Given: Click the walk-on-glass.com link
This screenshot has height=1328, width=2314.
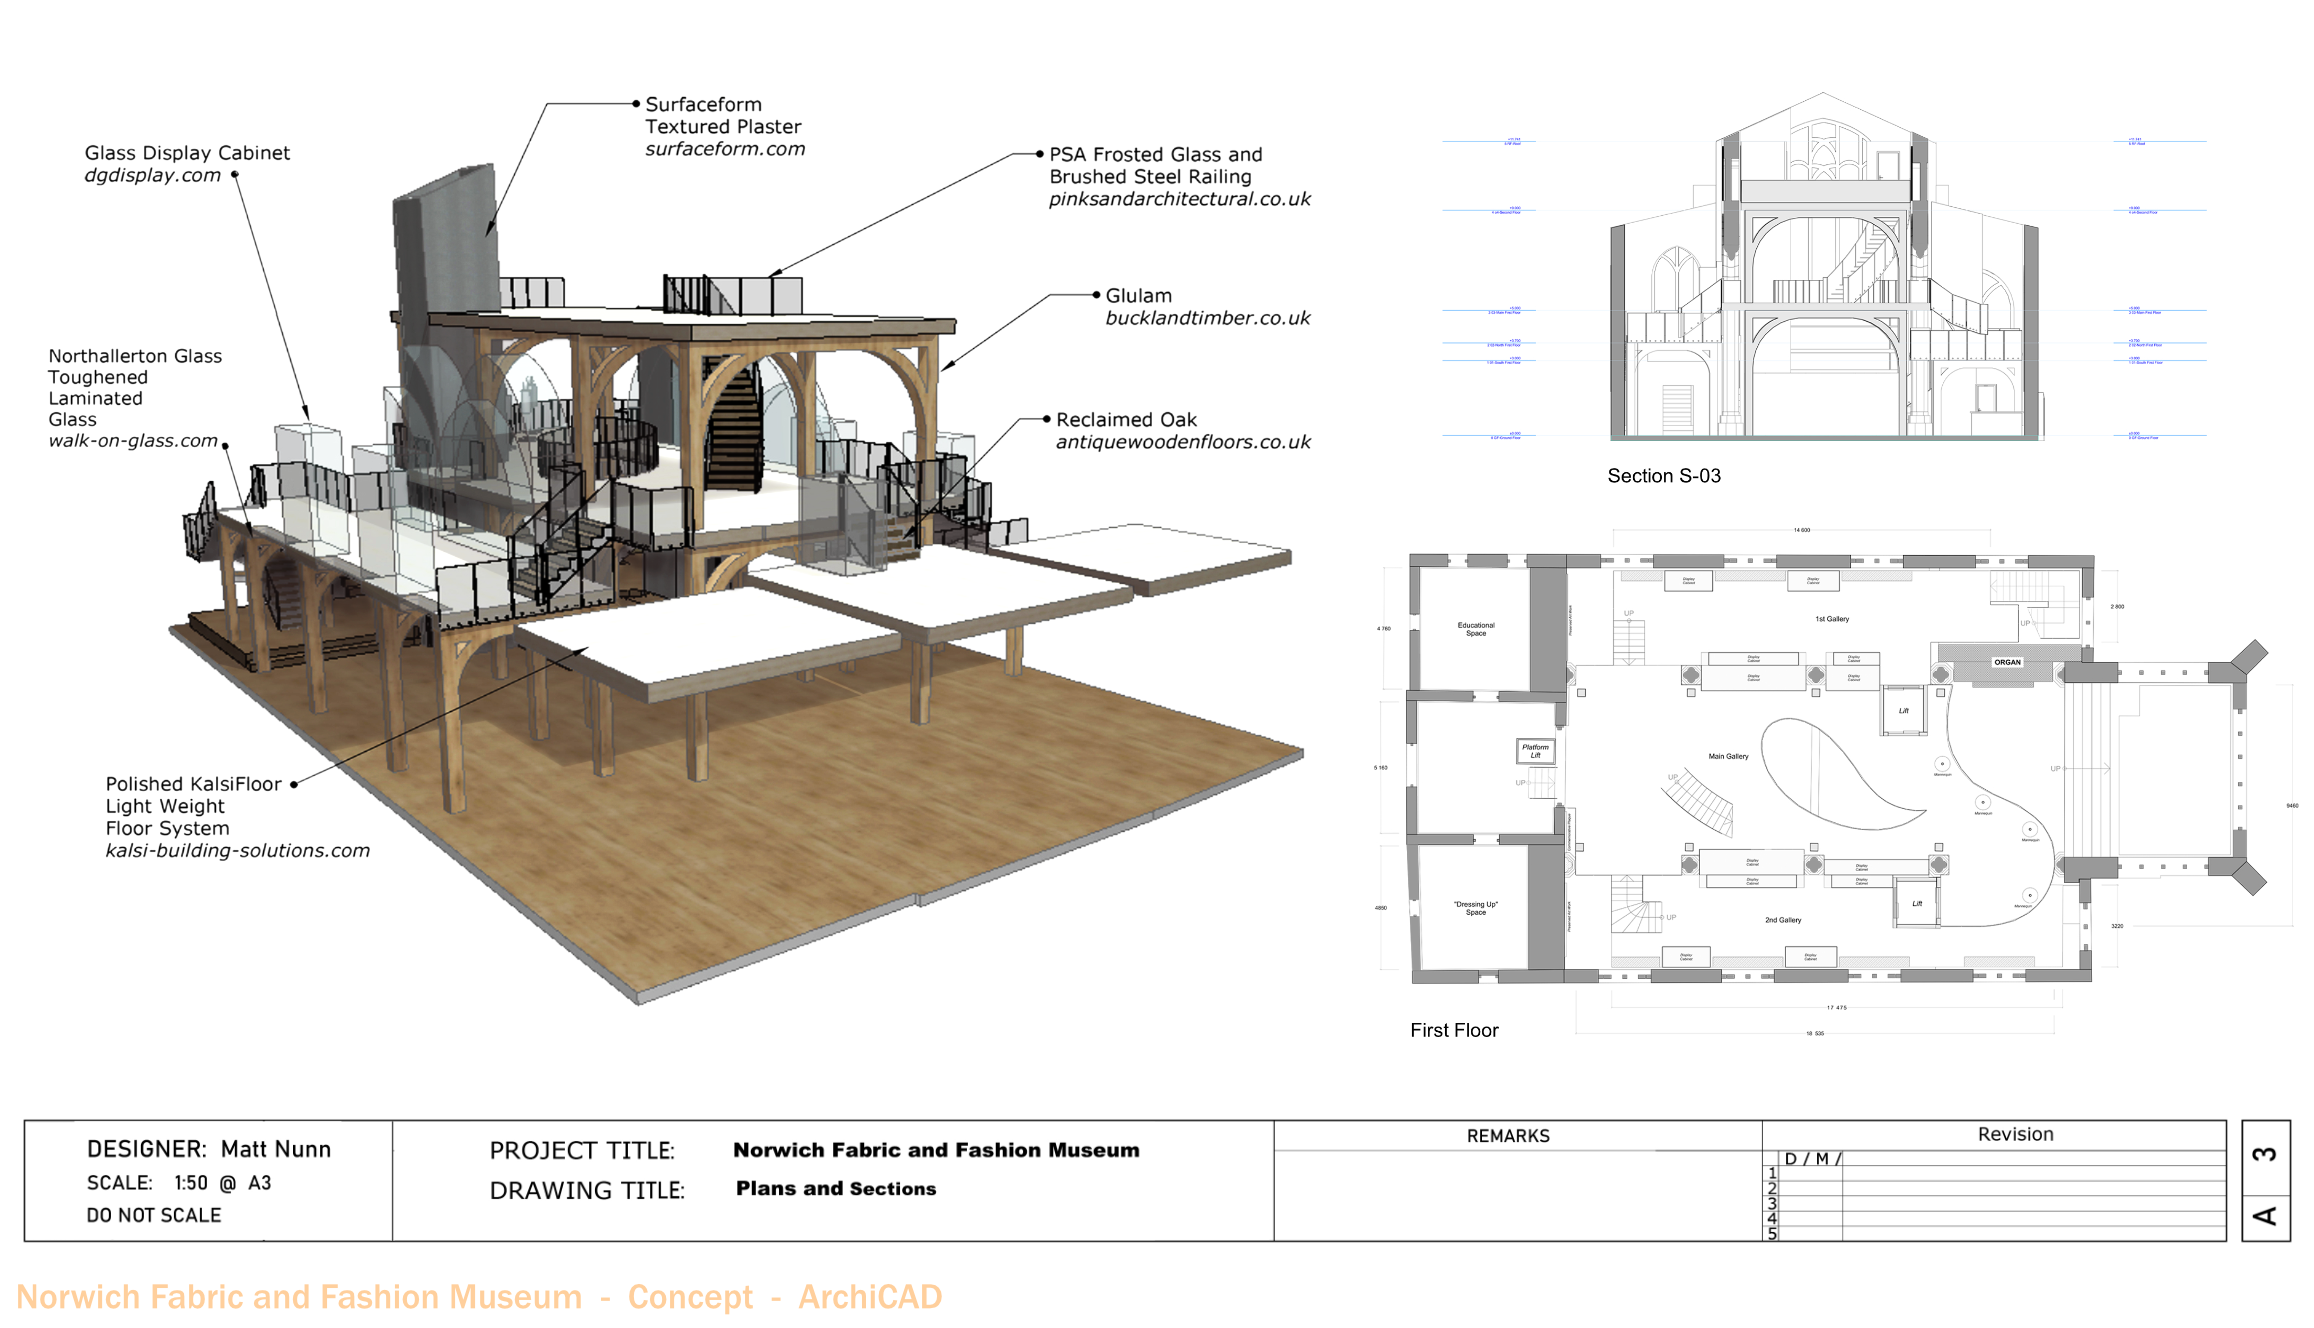Looking at the screenshot, I should (x=132, y=441).
